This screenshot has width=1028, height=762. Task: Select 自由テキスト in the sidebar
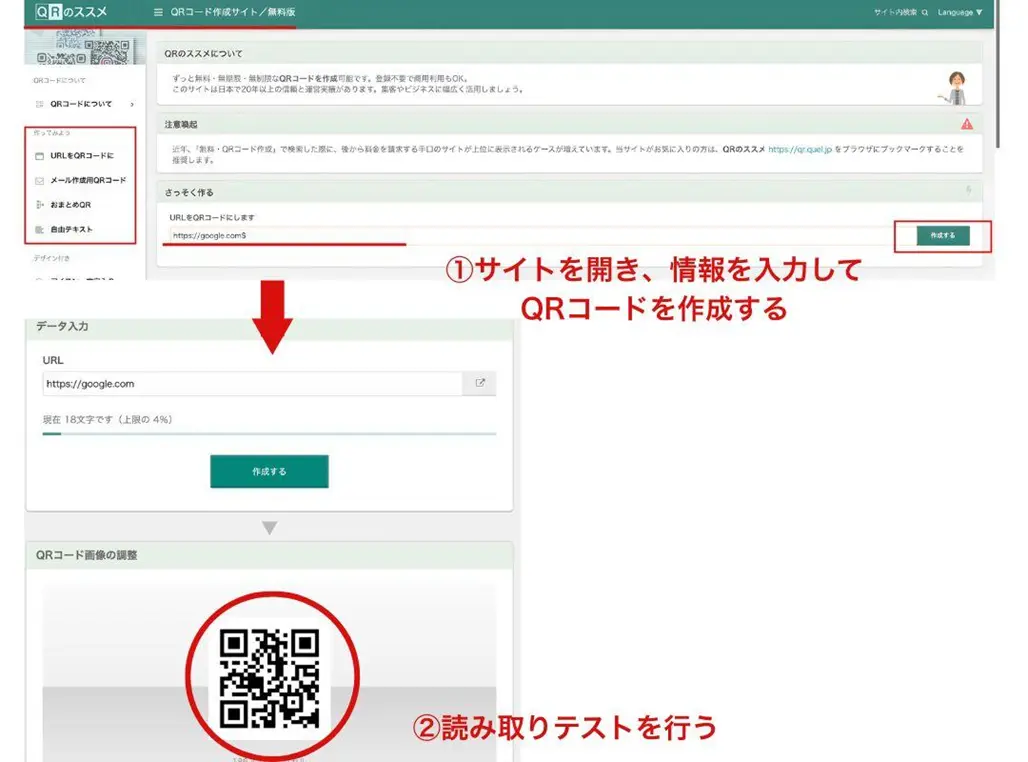tap(71, 230)
